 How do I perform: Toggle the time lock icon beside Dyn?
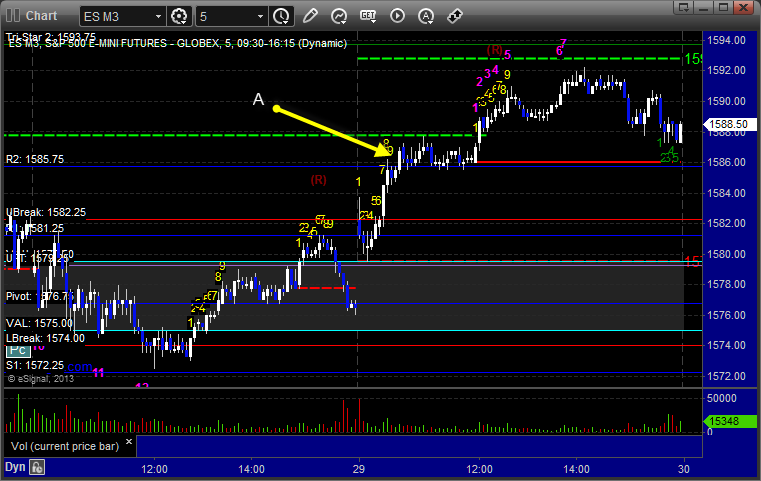[37, 467]
